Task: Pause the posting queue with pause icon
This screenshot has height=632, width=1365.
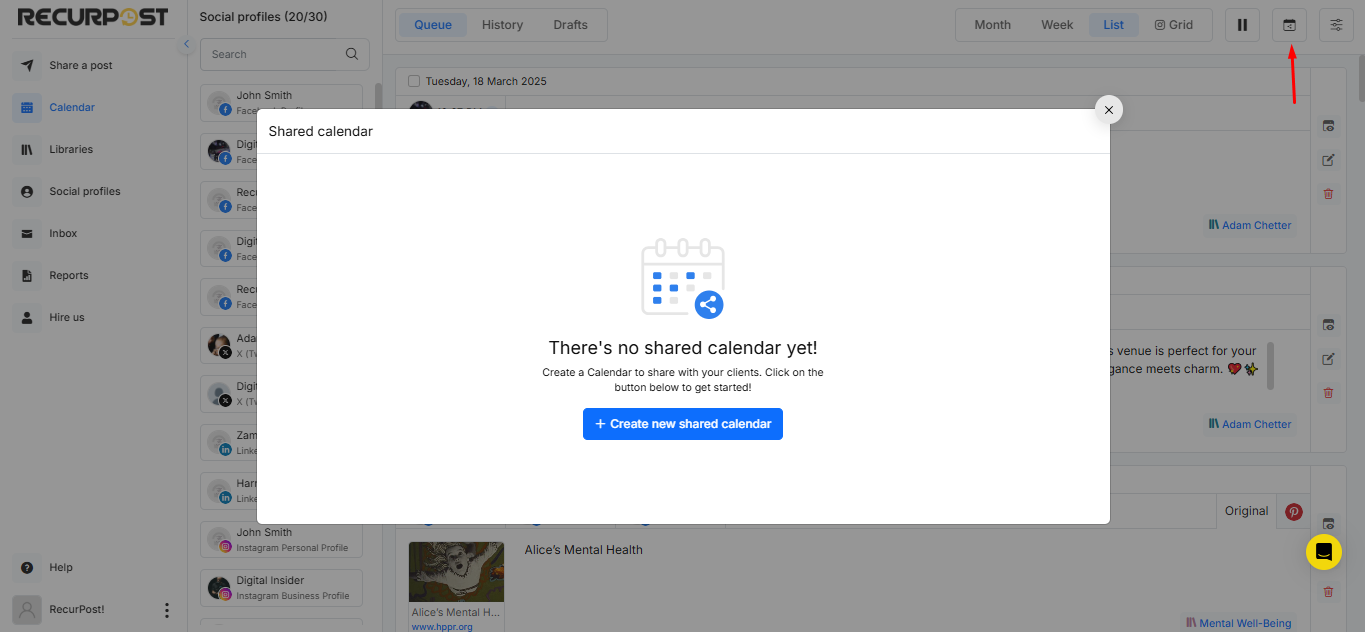Action: pos(1242,24)
